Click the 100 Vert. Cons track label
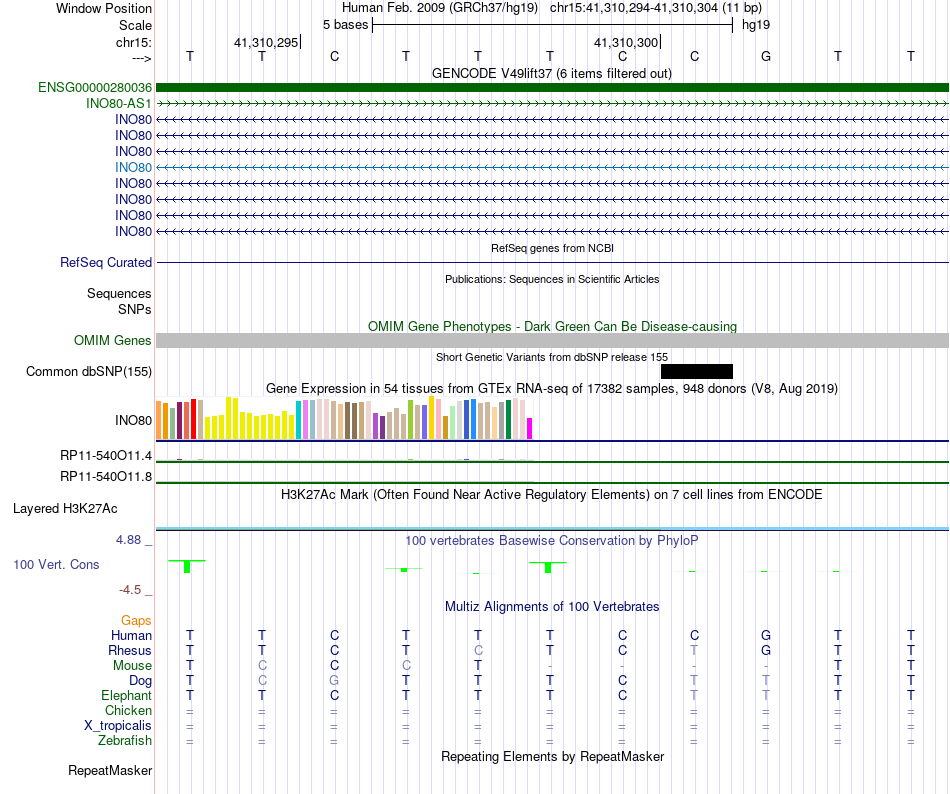This screenshot has width=950, height=794. coord(56,564)
